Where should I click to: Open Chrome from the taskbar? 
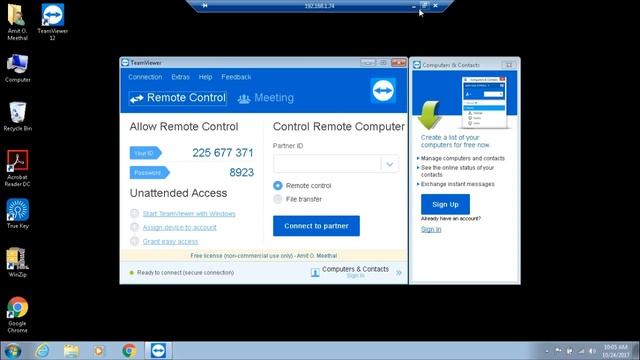coord(129,351)
